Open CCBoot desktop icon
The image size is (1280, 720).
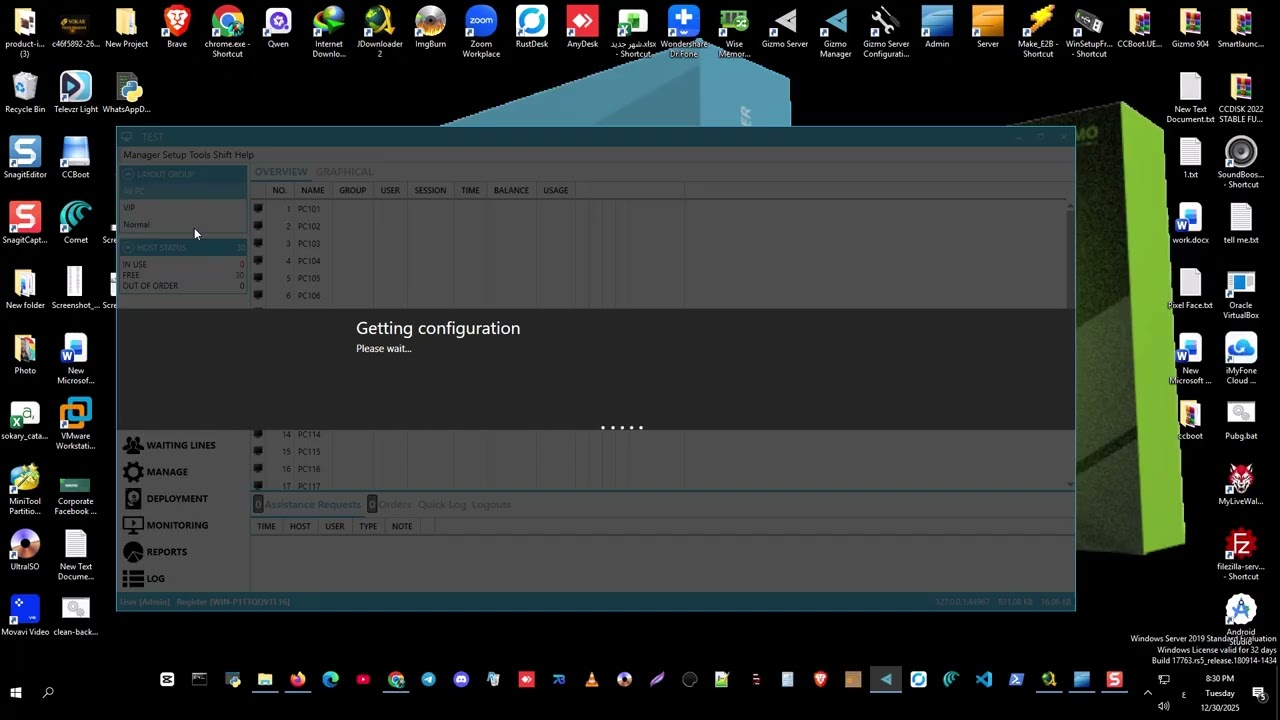coord(75,157)
